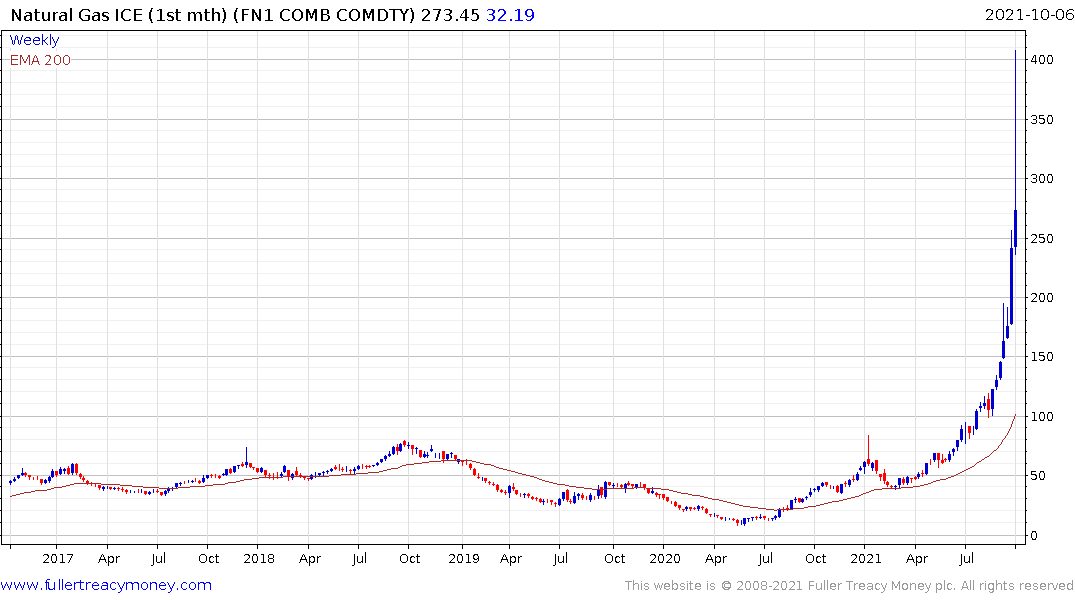Select the peak spike wick near 400
This screenshot has width=1075, height=600.
pyautogui.click(x=1015, y=130)
